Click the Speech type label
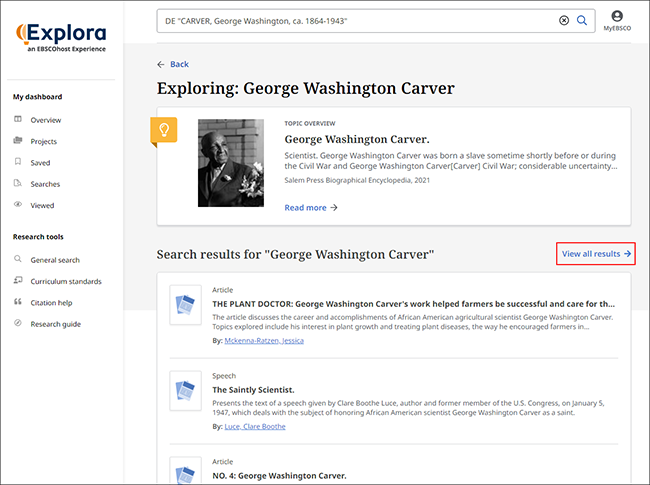The width and height of the screenshot is (650, 485). [x=224, y=376]
